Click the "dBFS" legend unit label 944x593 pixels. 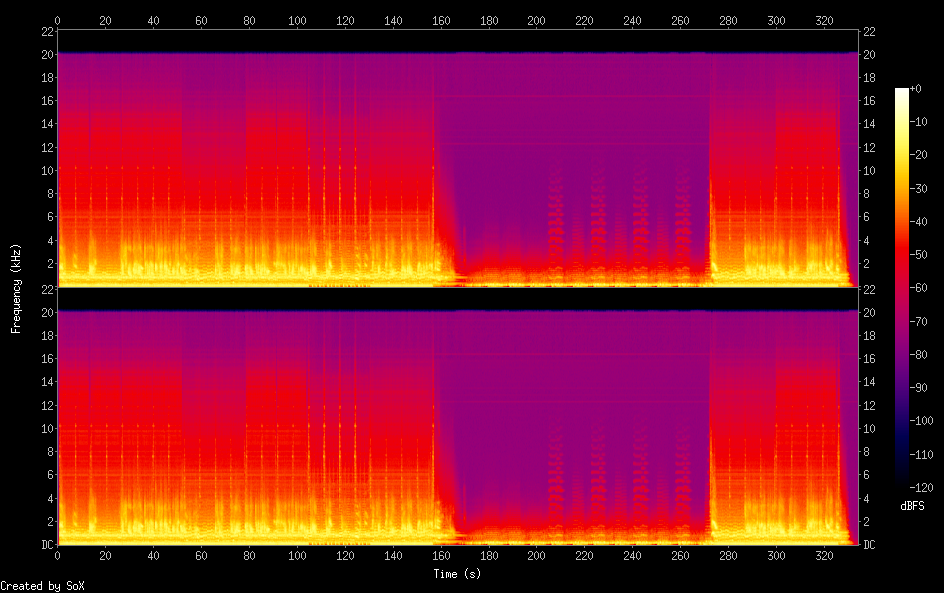tap(912, 506)
